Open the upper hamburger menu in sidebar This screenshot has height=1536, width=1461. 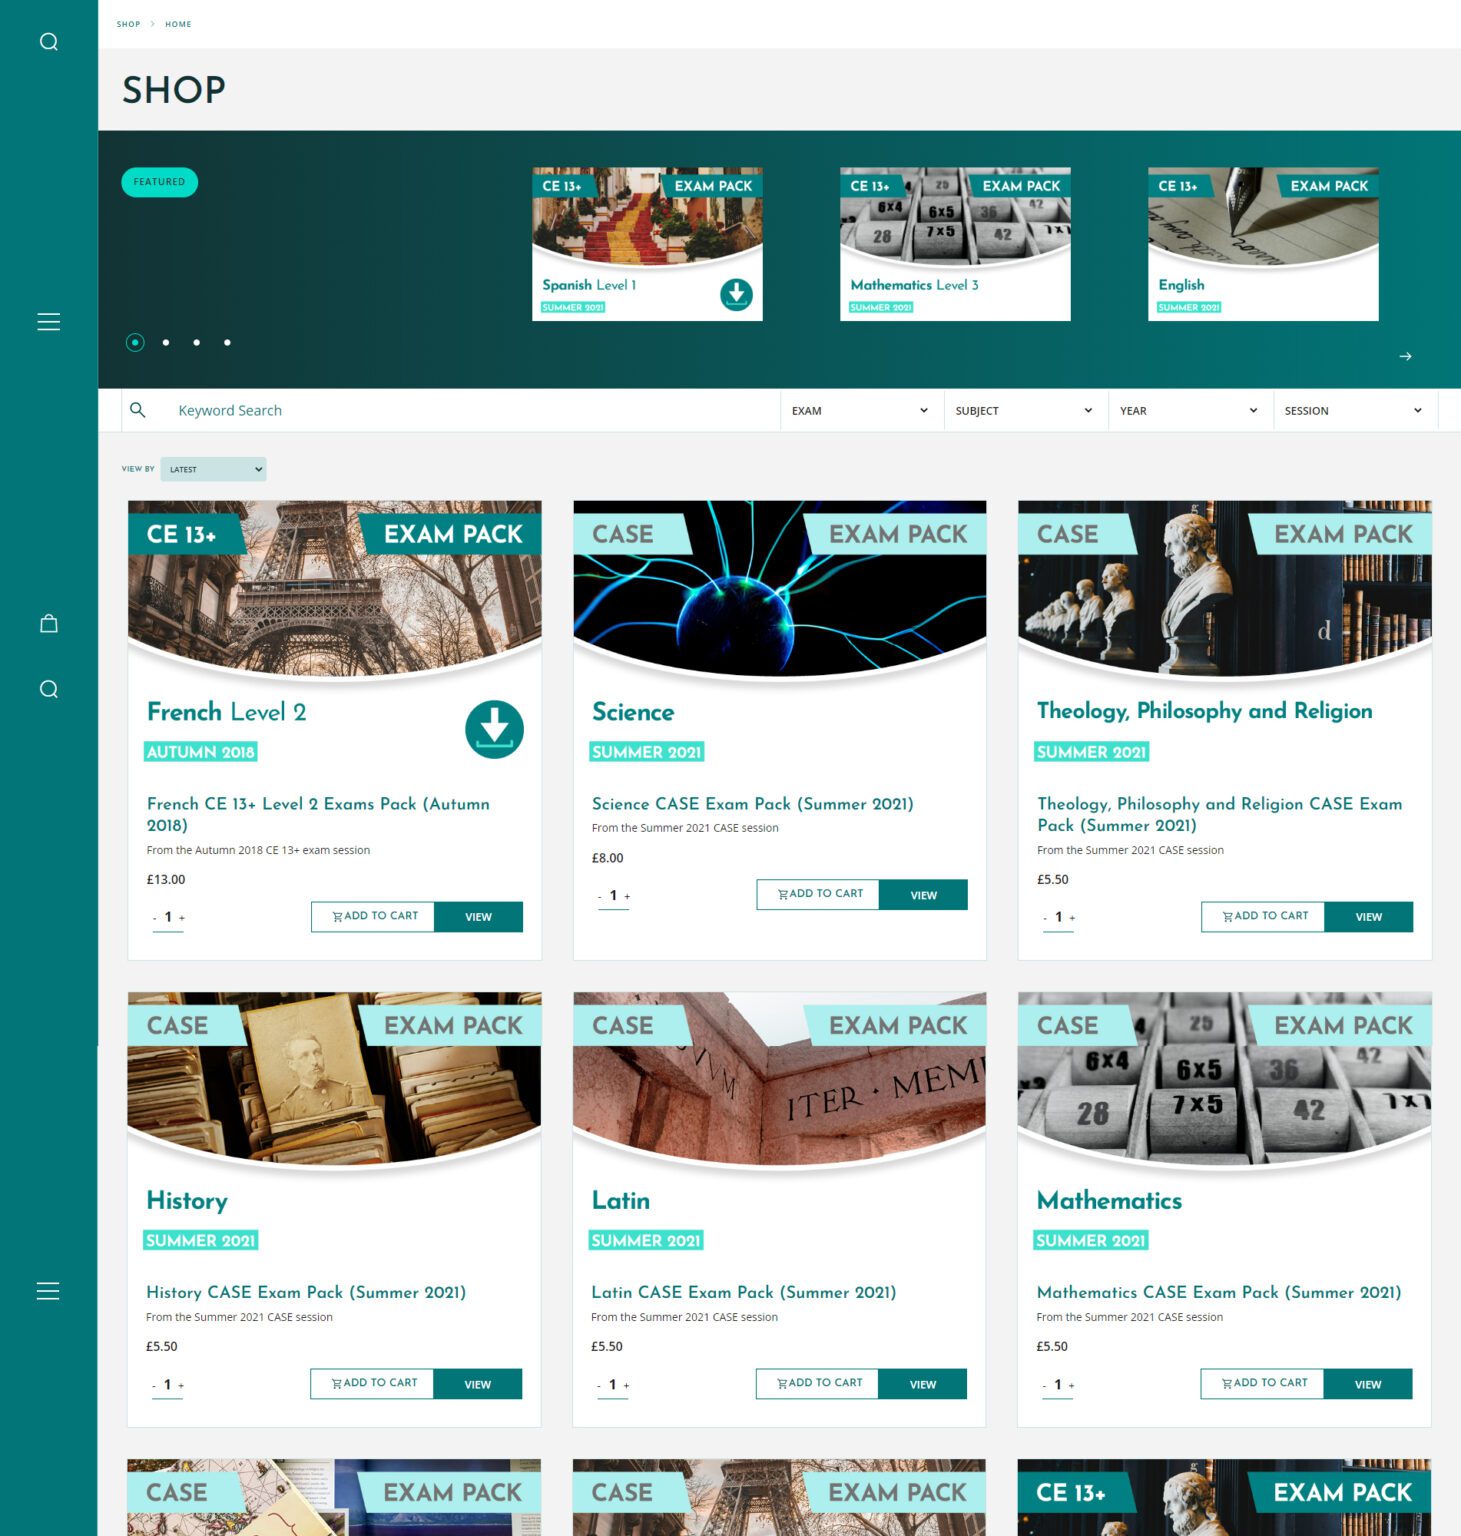[x=48, y=322]
